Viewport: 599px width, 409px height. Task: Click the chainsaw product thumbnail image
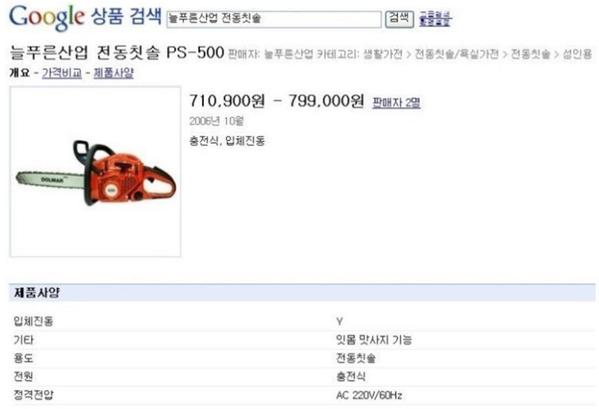click(x=95, y=171)
